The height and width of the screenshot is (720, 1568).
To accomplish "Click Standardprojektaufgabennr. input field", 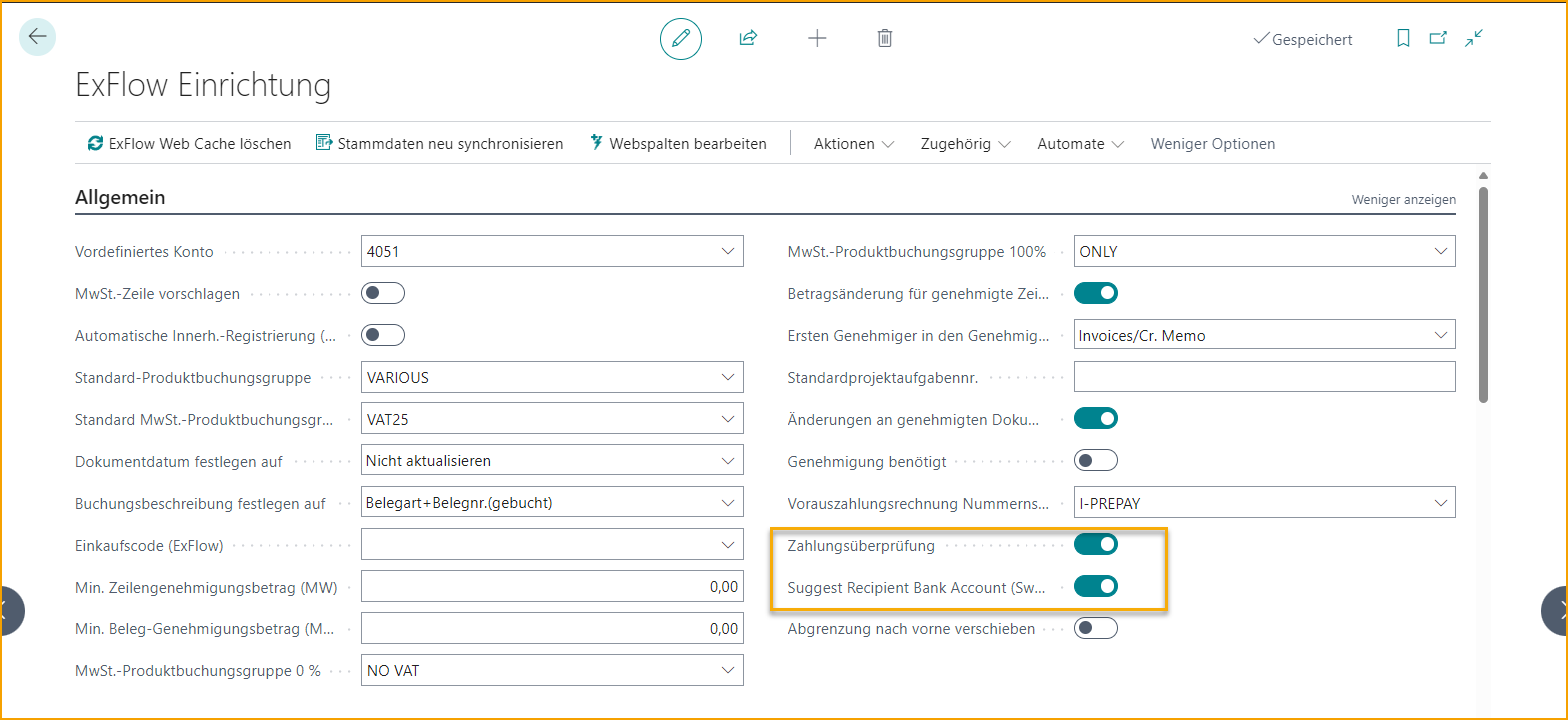I will click(x=1265, y=377).
